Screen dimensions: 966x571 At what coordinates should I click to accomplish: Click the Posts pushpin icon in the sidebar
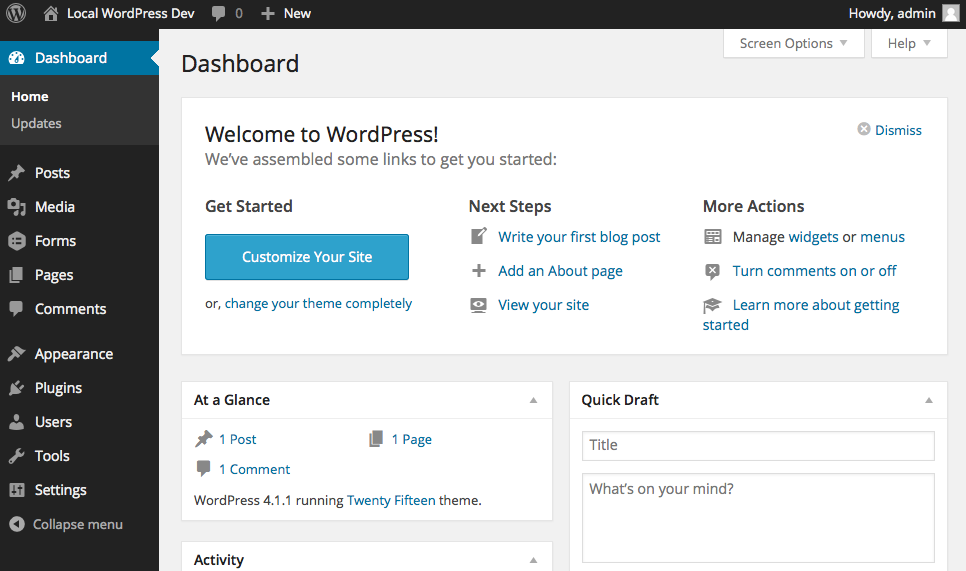tap(17, 173)
